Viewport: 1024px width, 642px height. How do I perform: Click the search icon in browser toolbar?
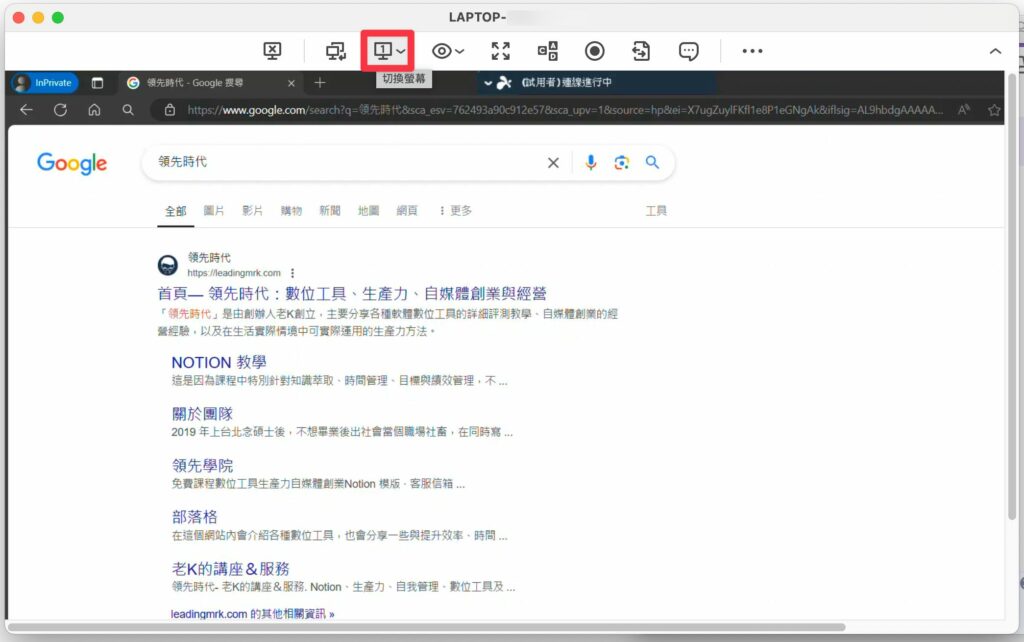128,110
